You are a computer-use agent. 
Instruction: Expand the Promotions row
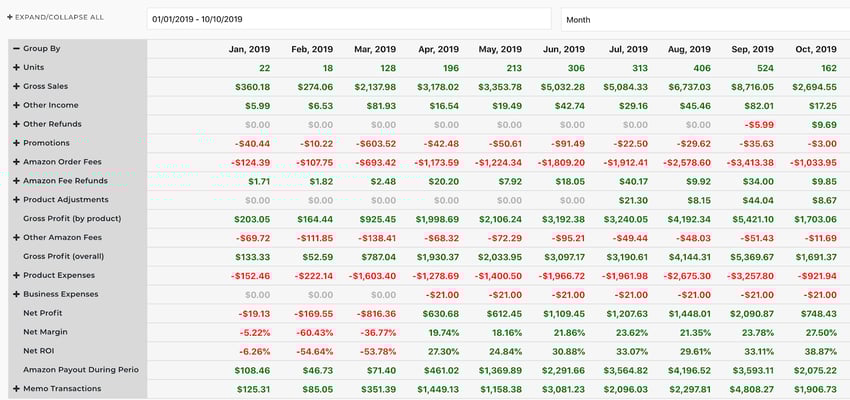pyautogui.click(x=16, y=143)
